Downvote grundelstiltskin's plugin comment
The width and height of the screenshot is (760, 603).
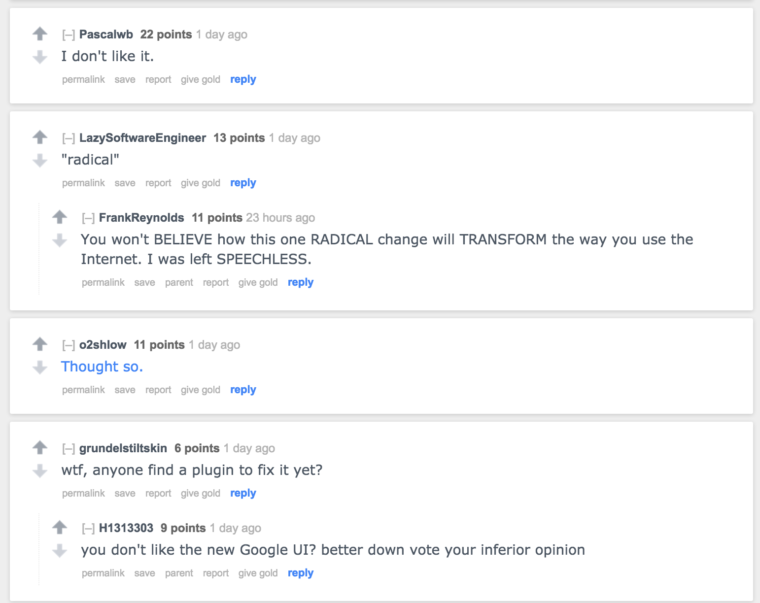[x=40, y=471]
